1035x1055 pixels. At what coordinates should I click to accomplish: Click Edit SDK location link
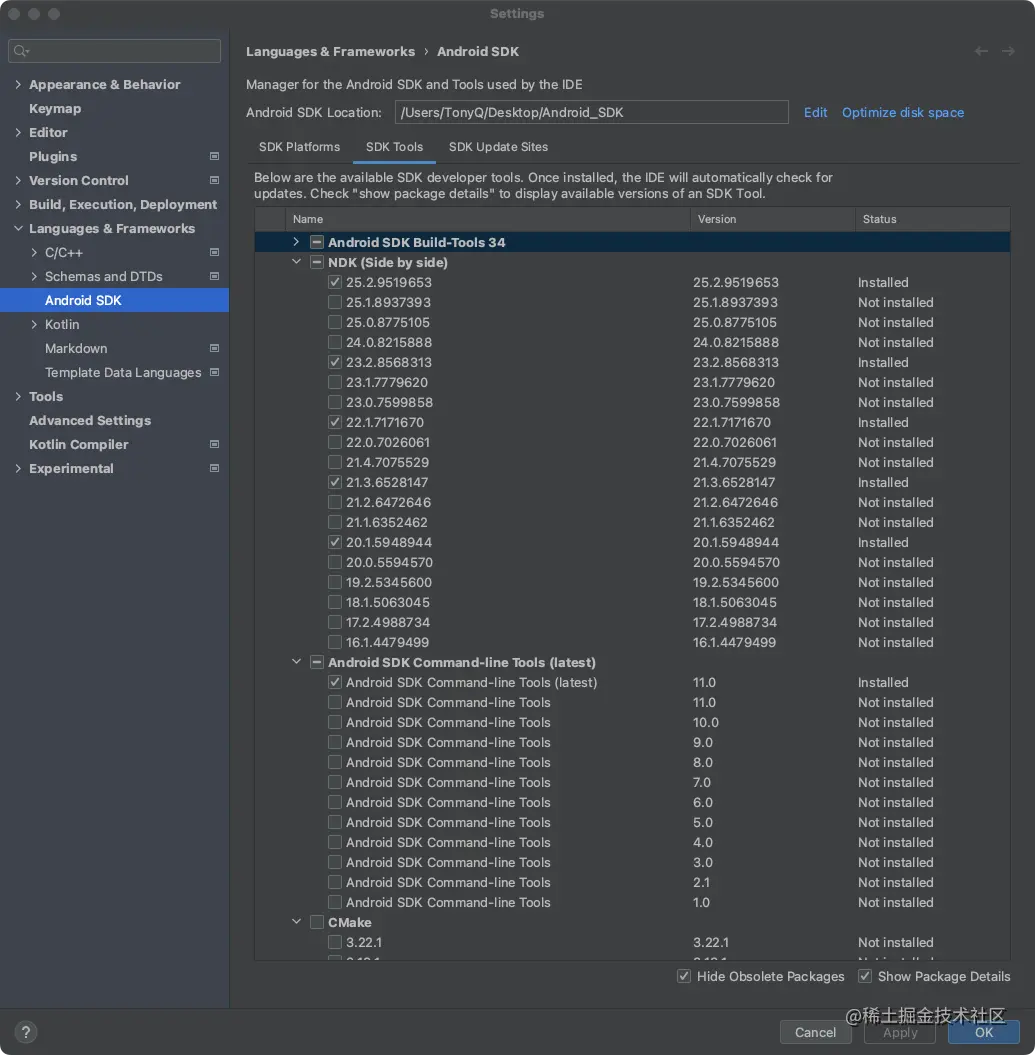816,112
